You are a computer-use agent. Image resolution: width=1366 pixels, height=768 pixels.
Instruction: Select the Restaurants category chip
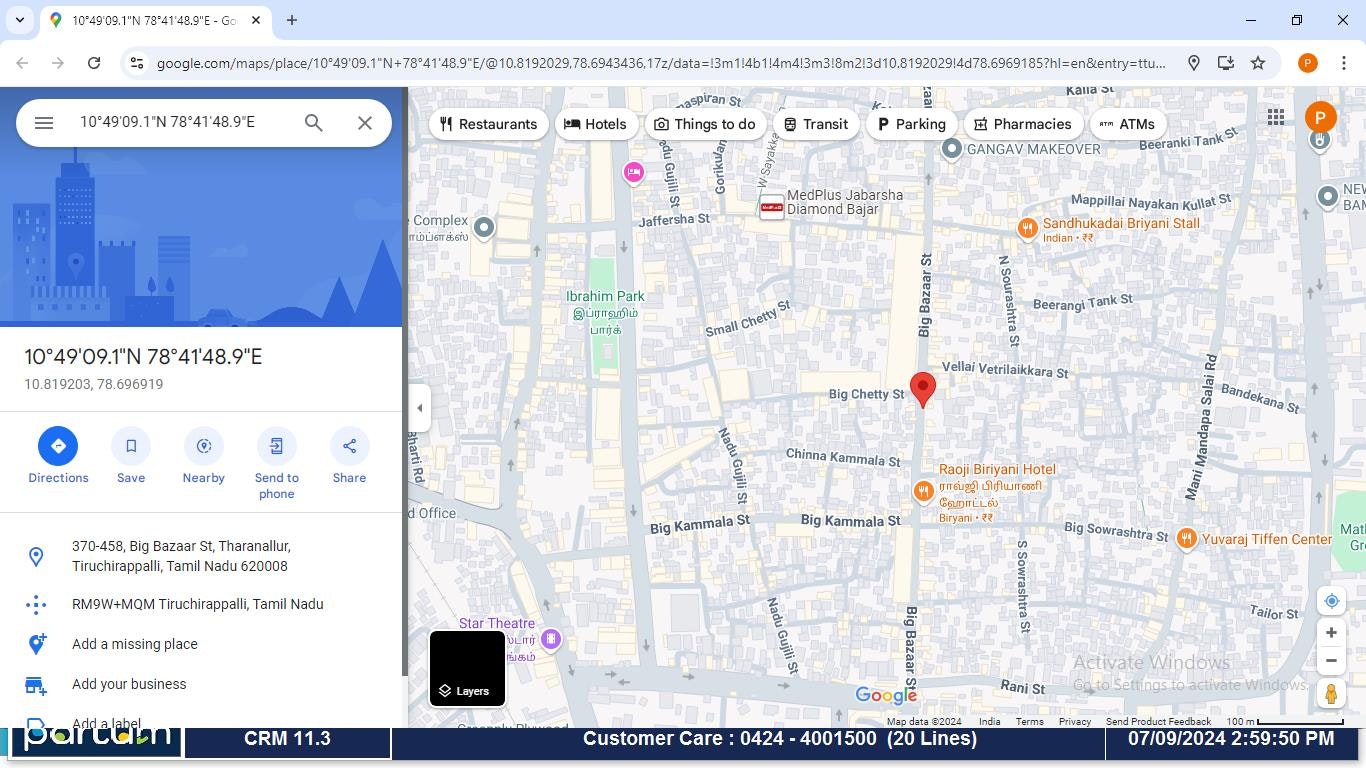(489, 124)
